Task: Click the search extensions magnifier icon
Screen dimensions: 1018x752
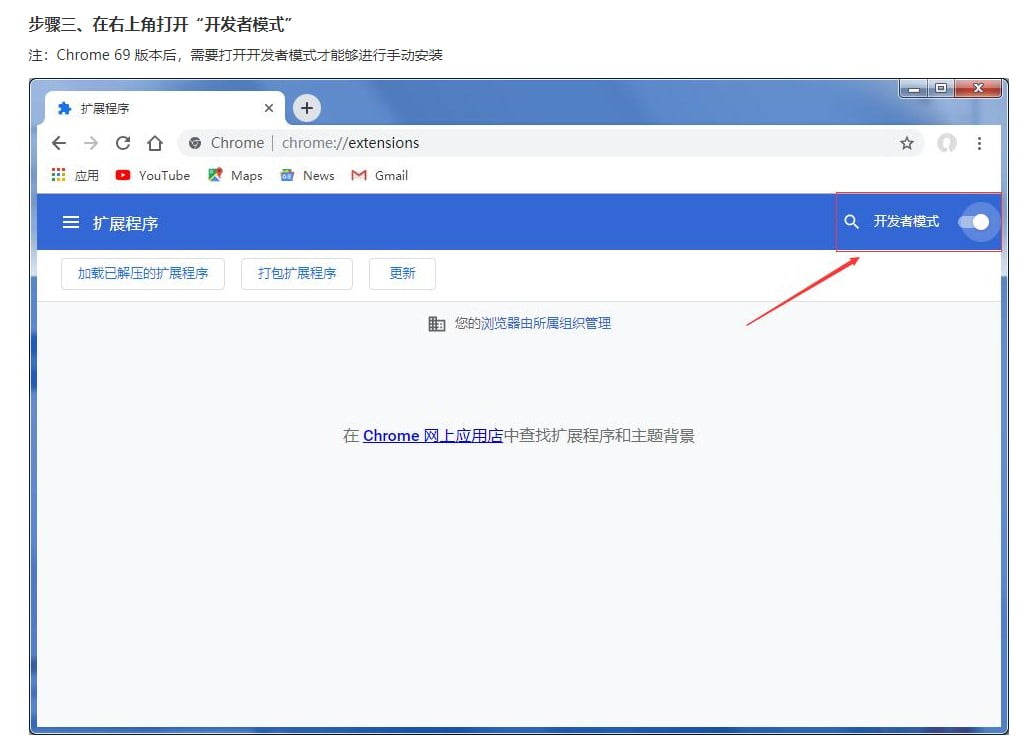Action: click(851, 222)
